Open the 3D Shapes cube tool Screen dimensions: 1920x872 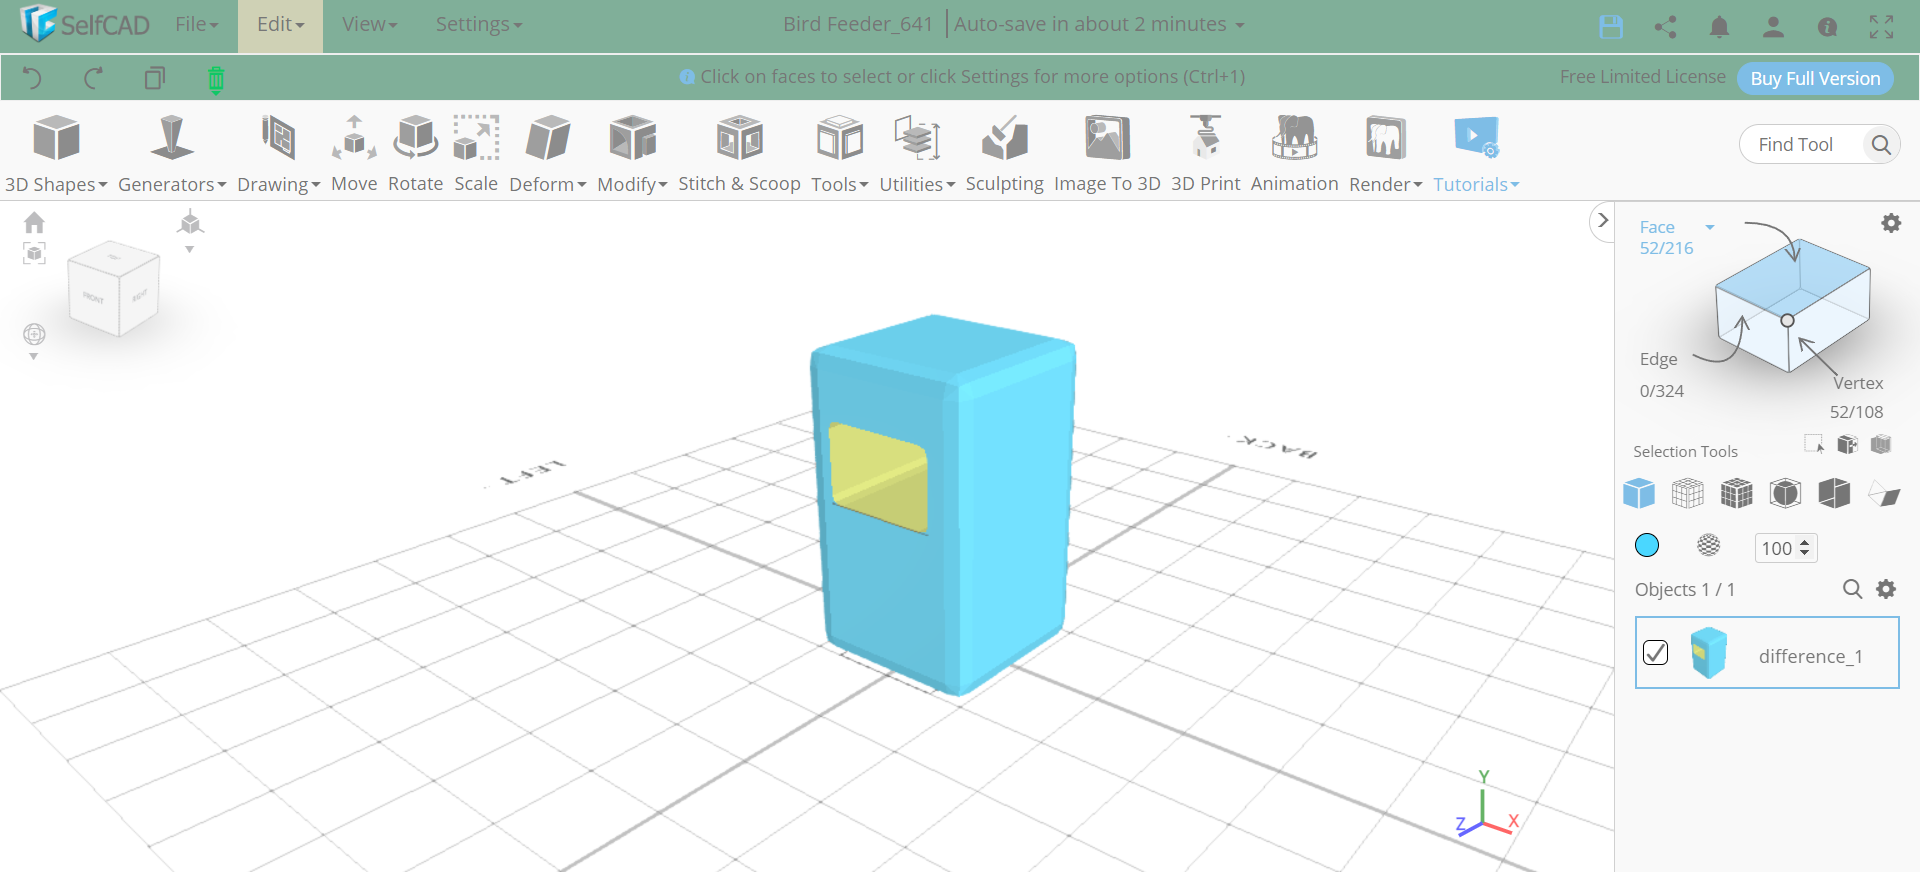[x=56, y=138]
